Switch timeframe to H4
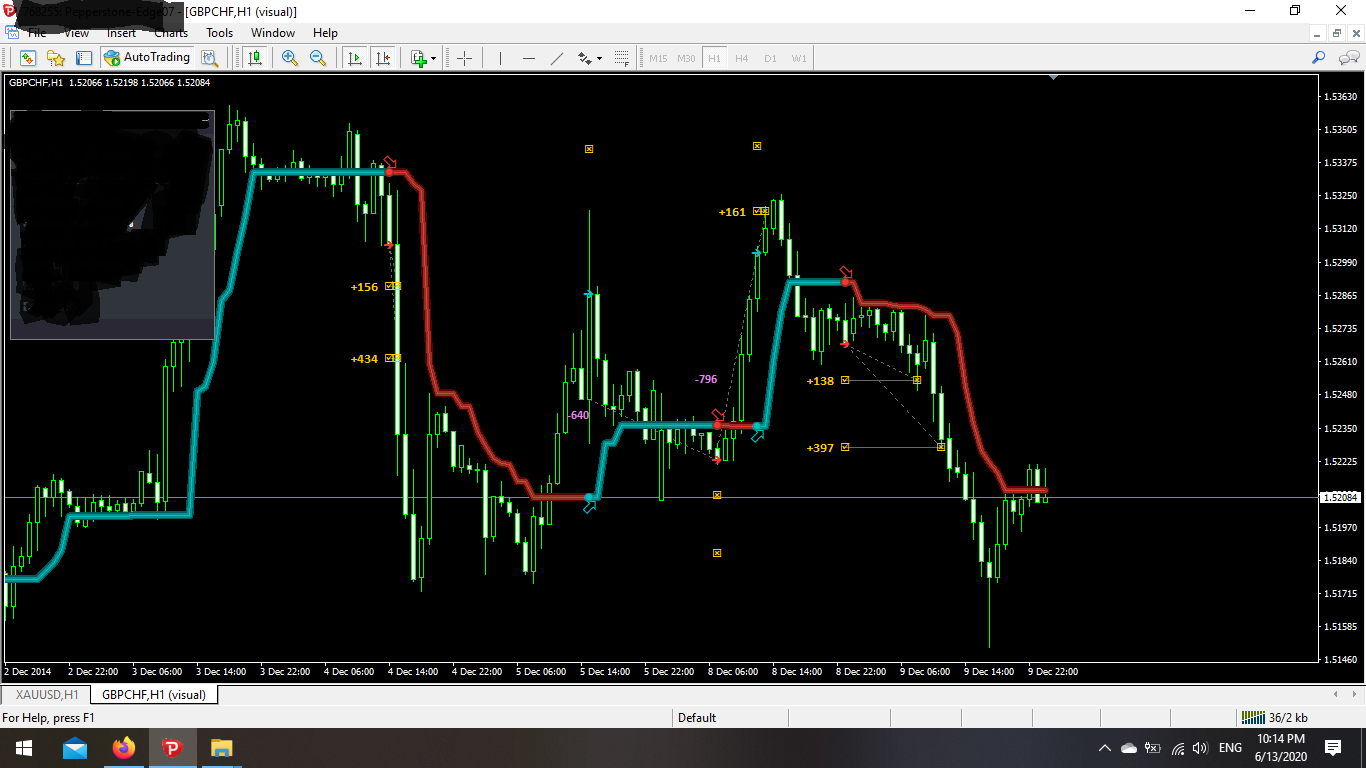 (742, 58)
